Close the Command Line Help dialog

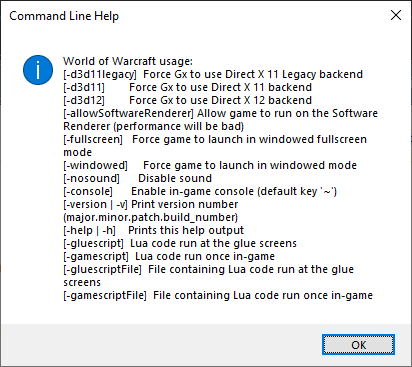click(x=396, y=15)
